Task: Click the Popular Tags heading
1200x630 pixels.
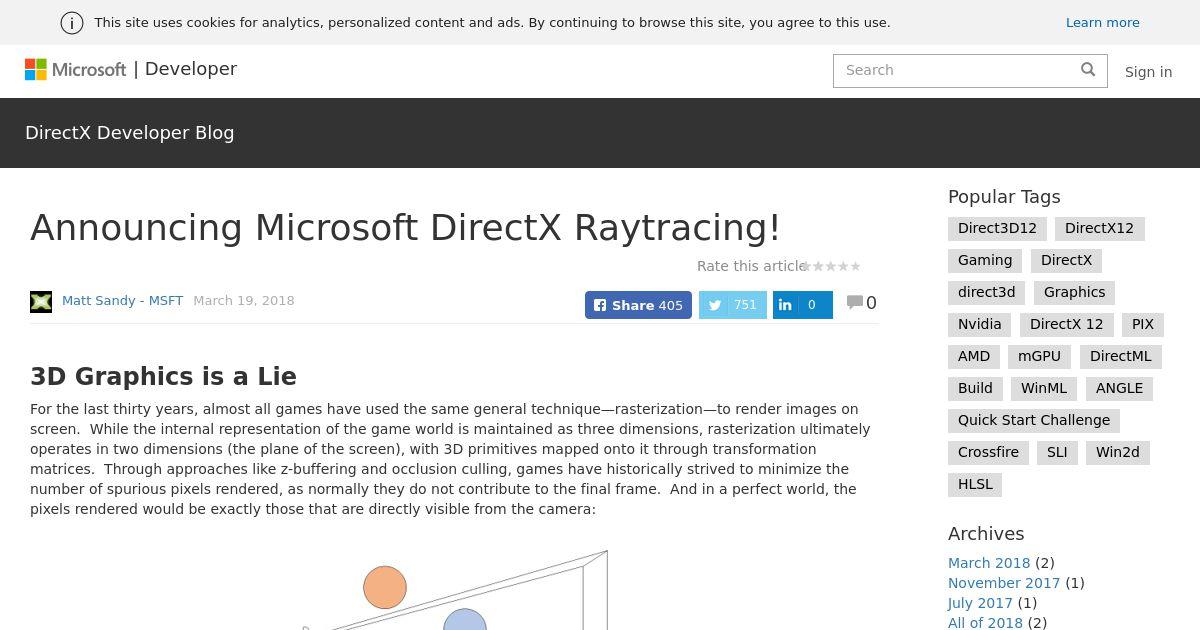Action: 1004,197
